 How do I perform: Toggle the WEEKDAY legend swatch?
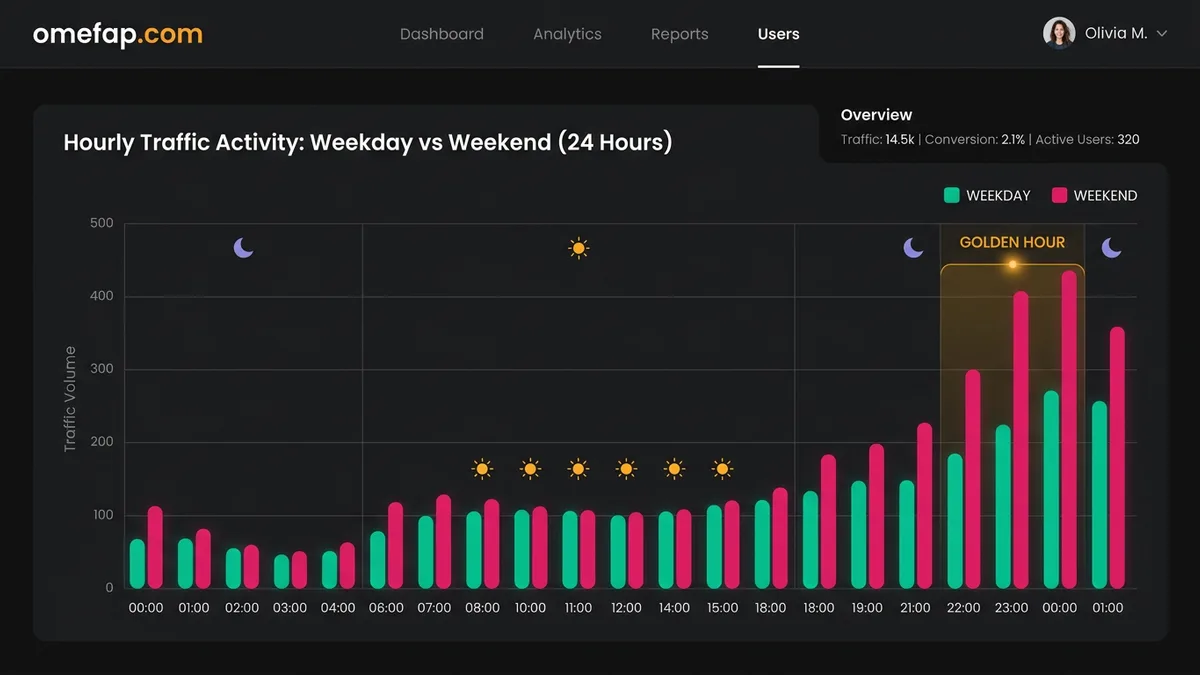coord(952,195)
